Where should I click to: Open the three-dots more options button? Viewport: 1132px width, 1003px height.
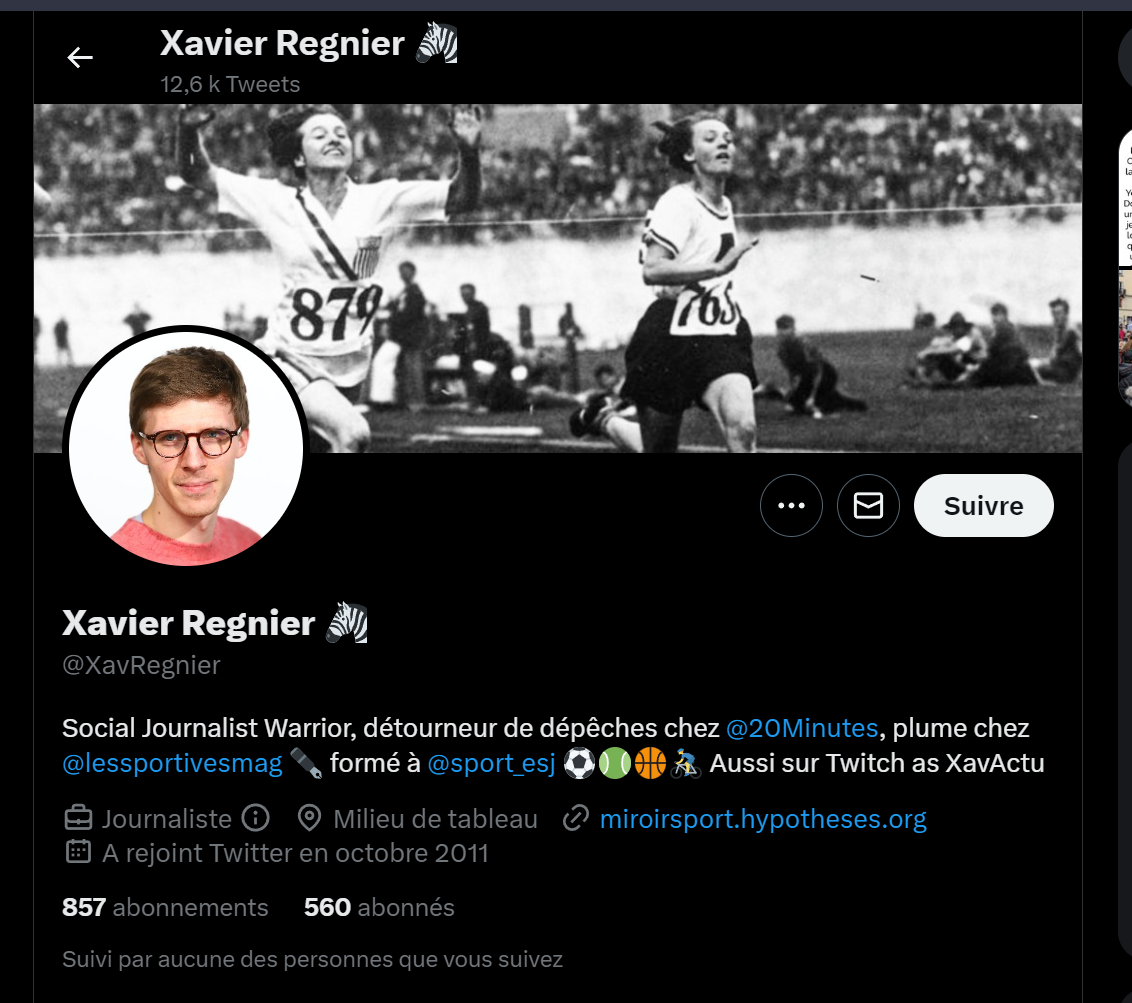[791, 505]
